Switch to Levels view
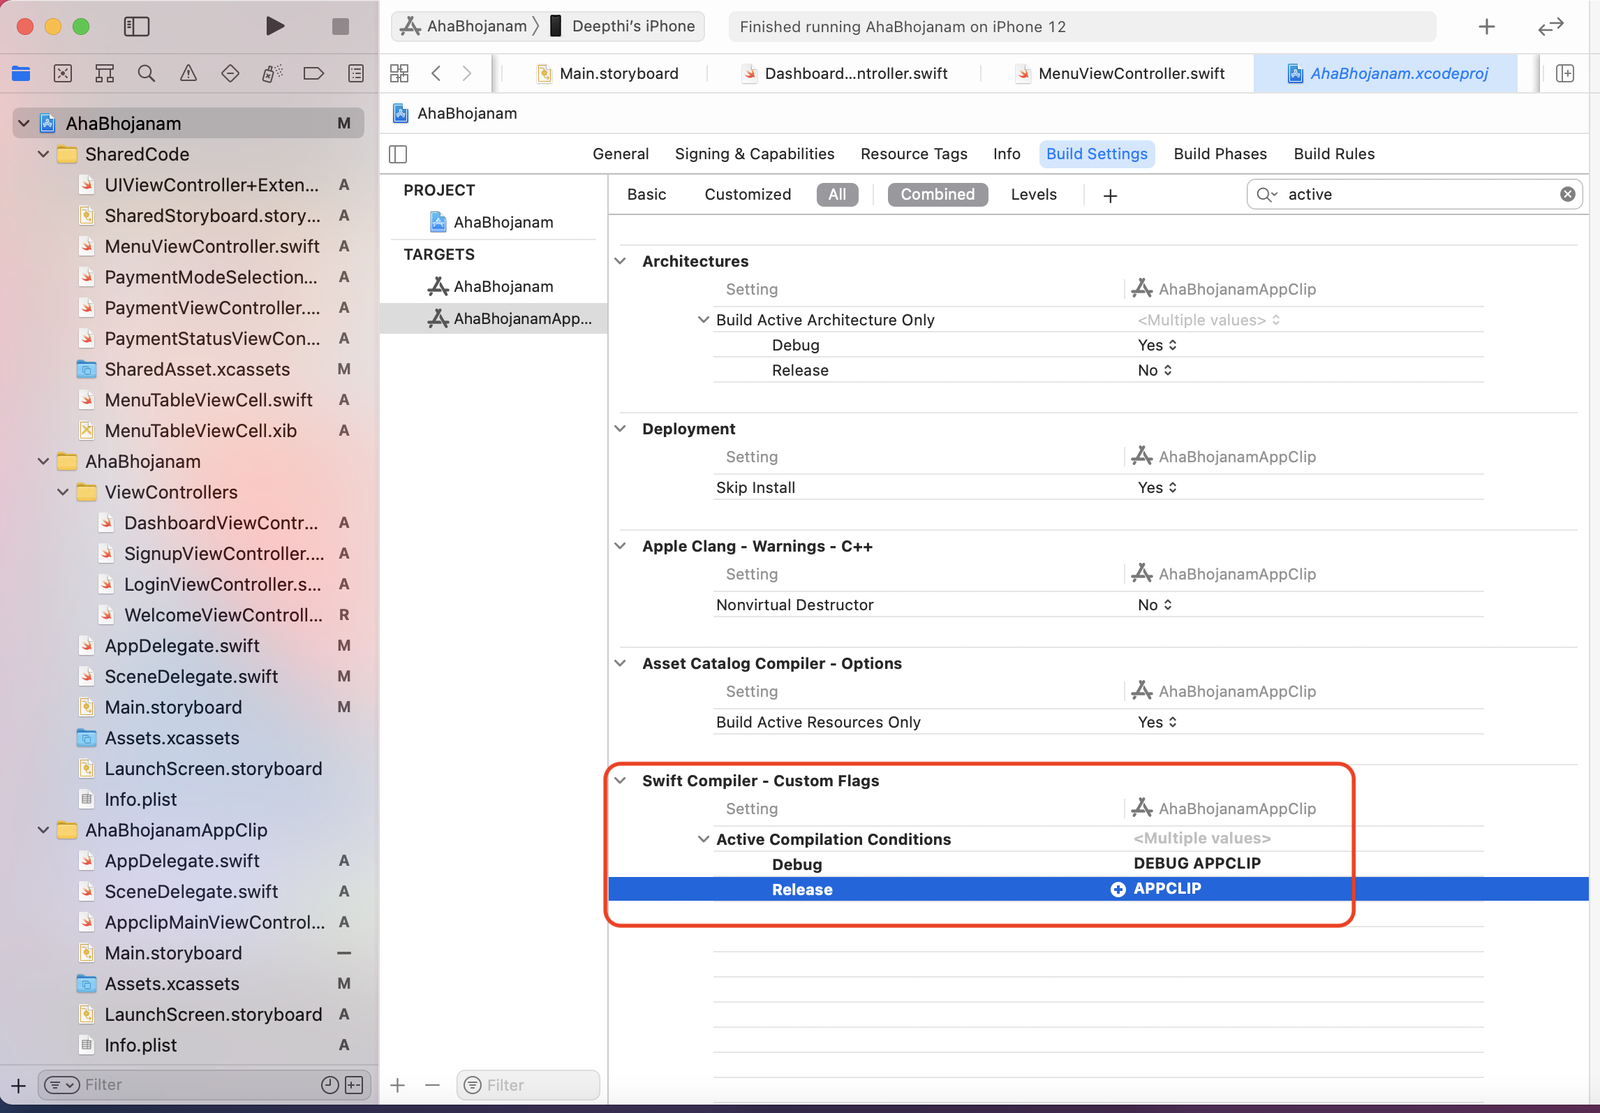 pos(1034,194)
